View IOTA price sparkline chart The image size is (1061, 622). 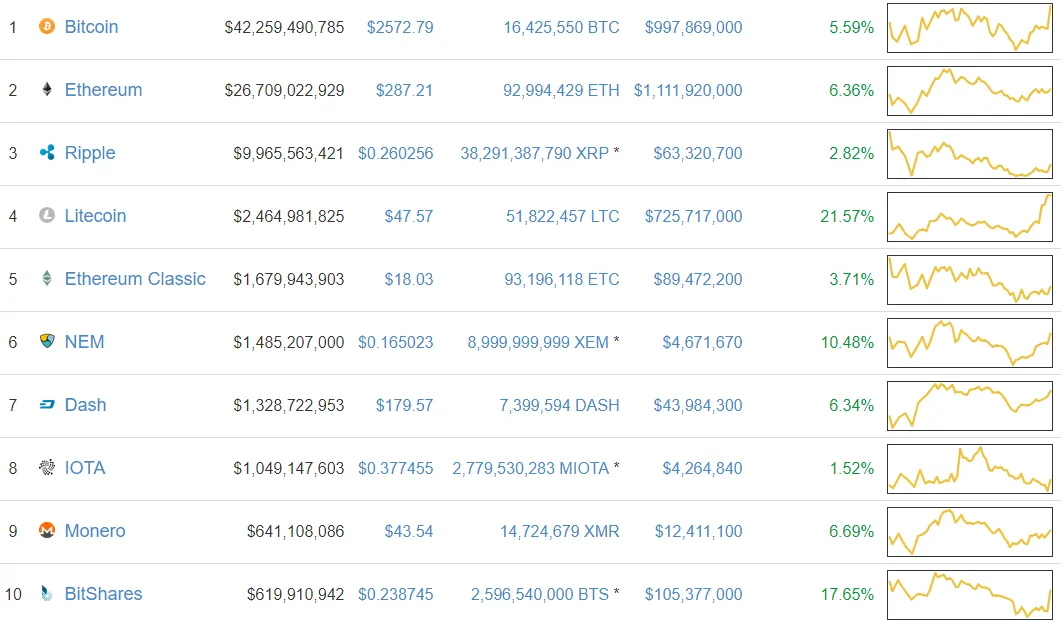click(970, 468)
